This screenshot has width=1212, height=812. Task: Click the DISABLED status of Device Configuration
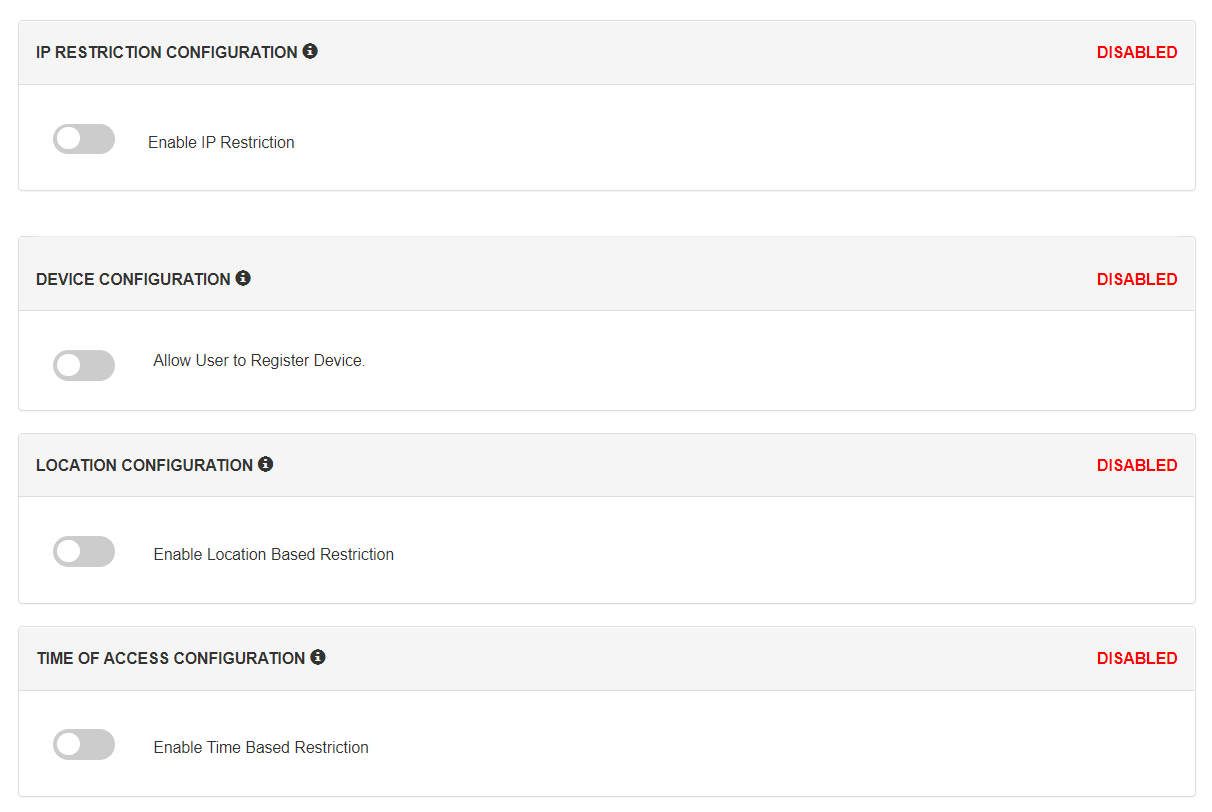coord(1137,279)
